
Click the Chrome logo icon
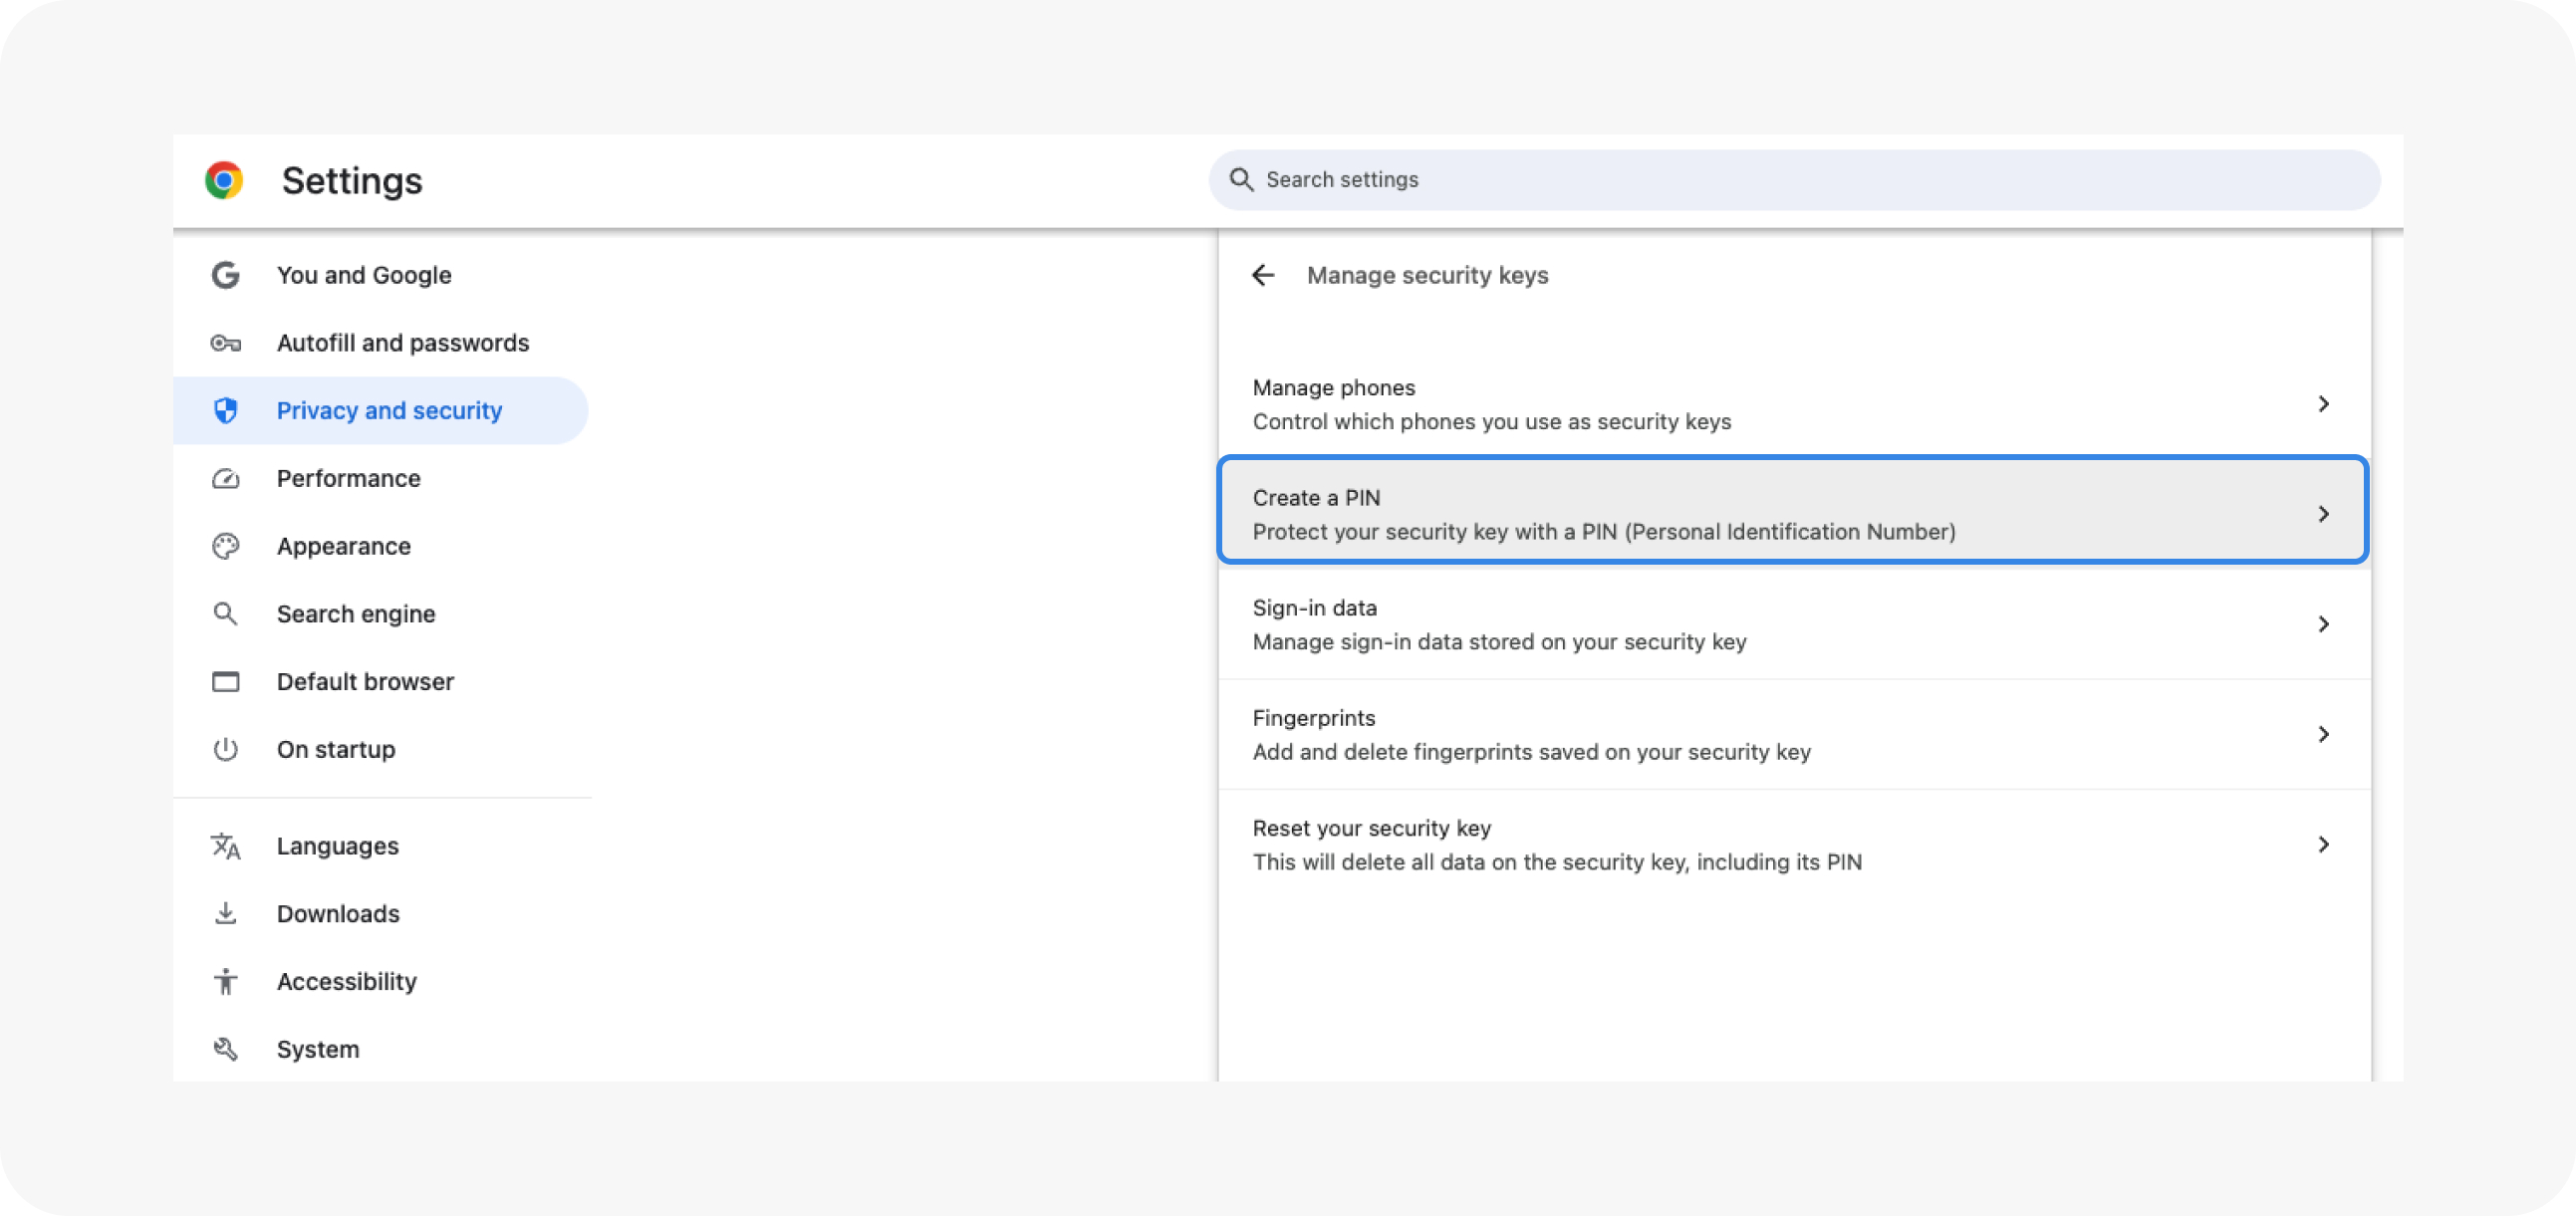[224, 180]
